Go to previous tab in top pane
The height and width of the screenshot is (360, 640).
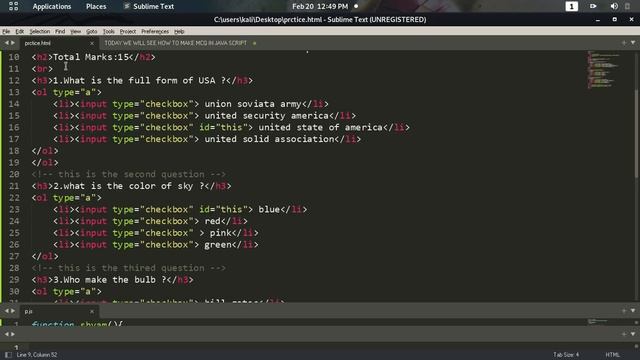click(6, 43)
